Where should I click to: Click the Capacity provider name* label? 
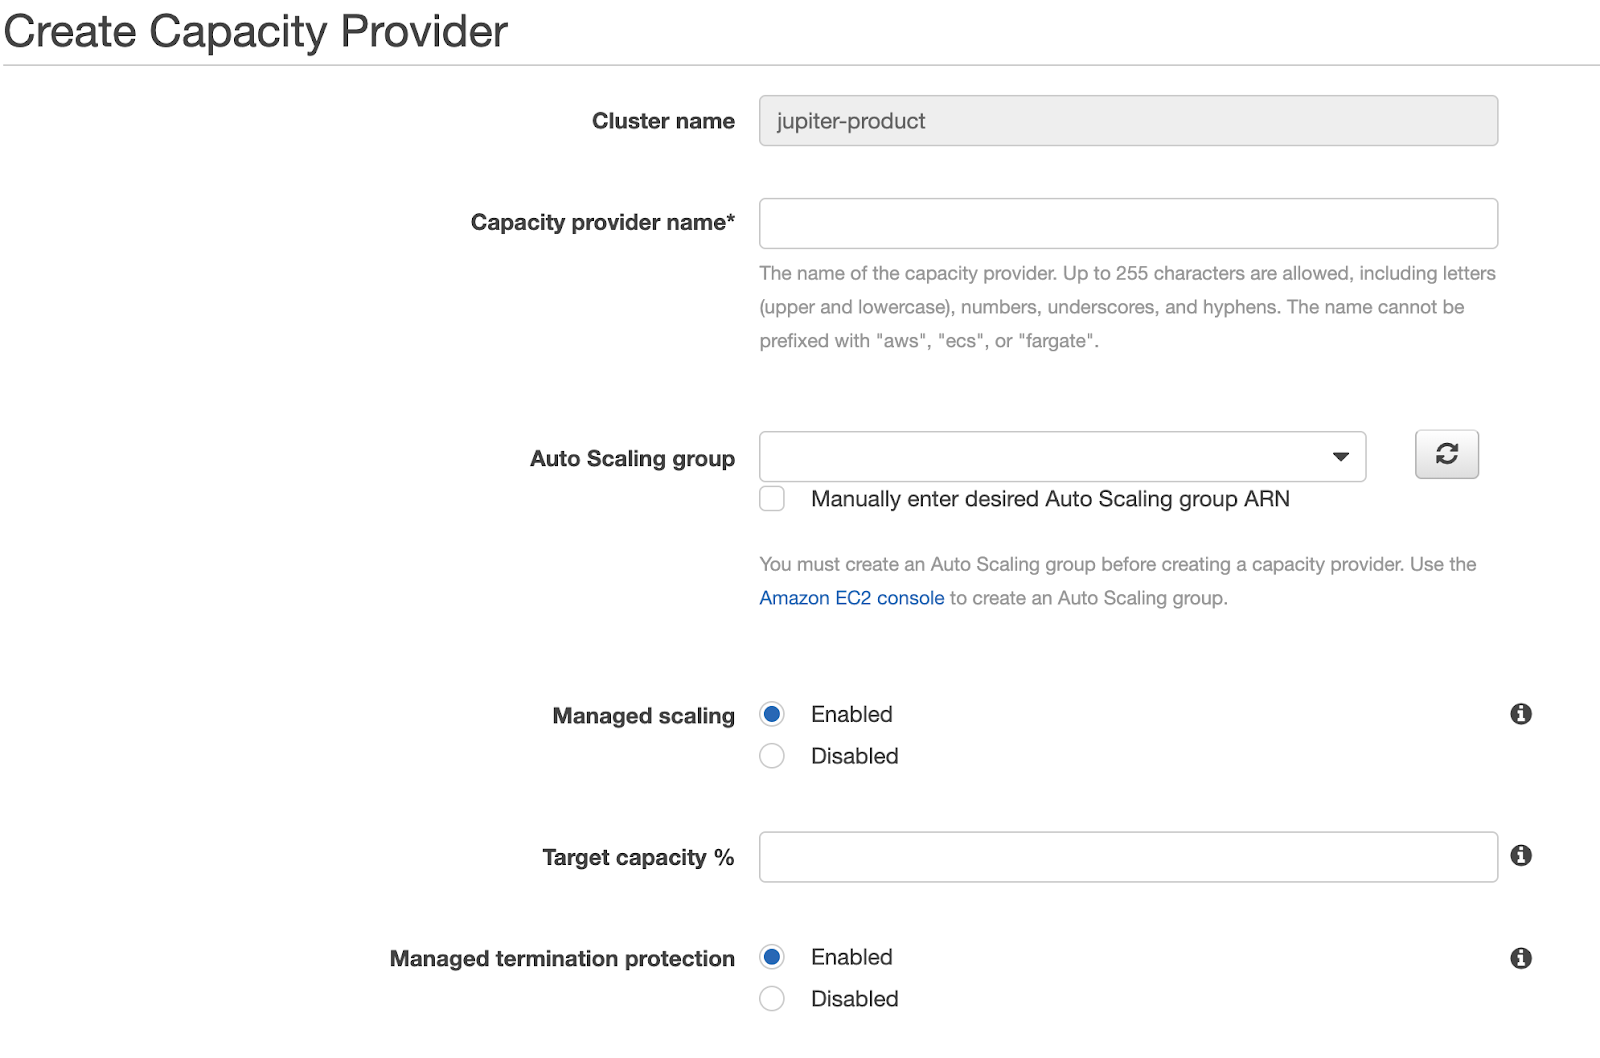603,223
